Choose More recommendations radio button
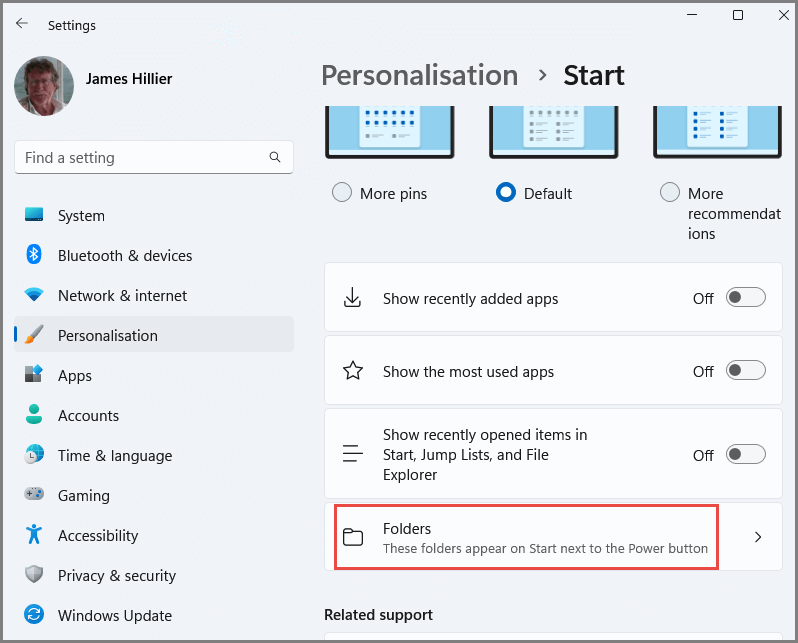The image size is (798, 643). [670, 192]
